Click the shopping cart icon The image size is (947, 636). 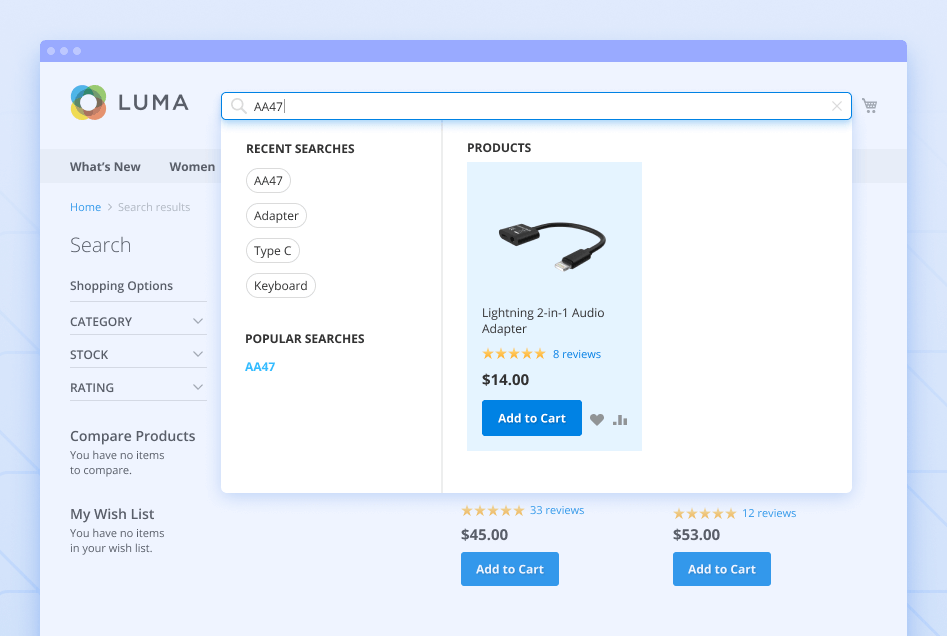[869, 106]
